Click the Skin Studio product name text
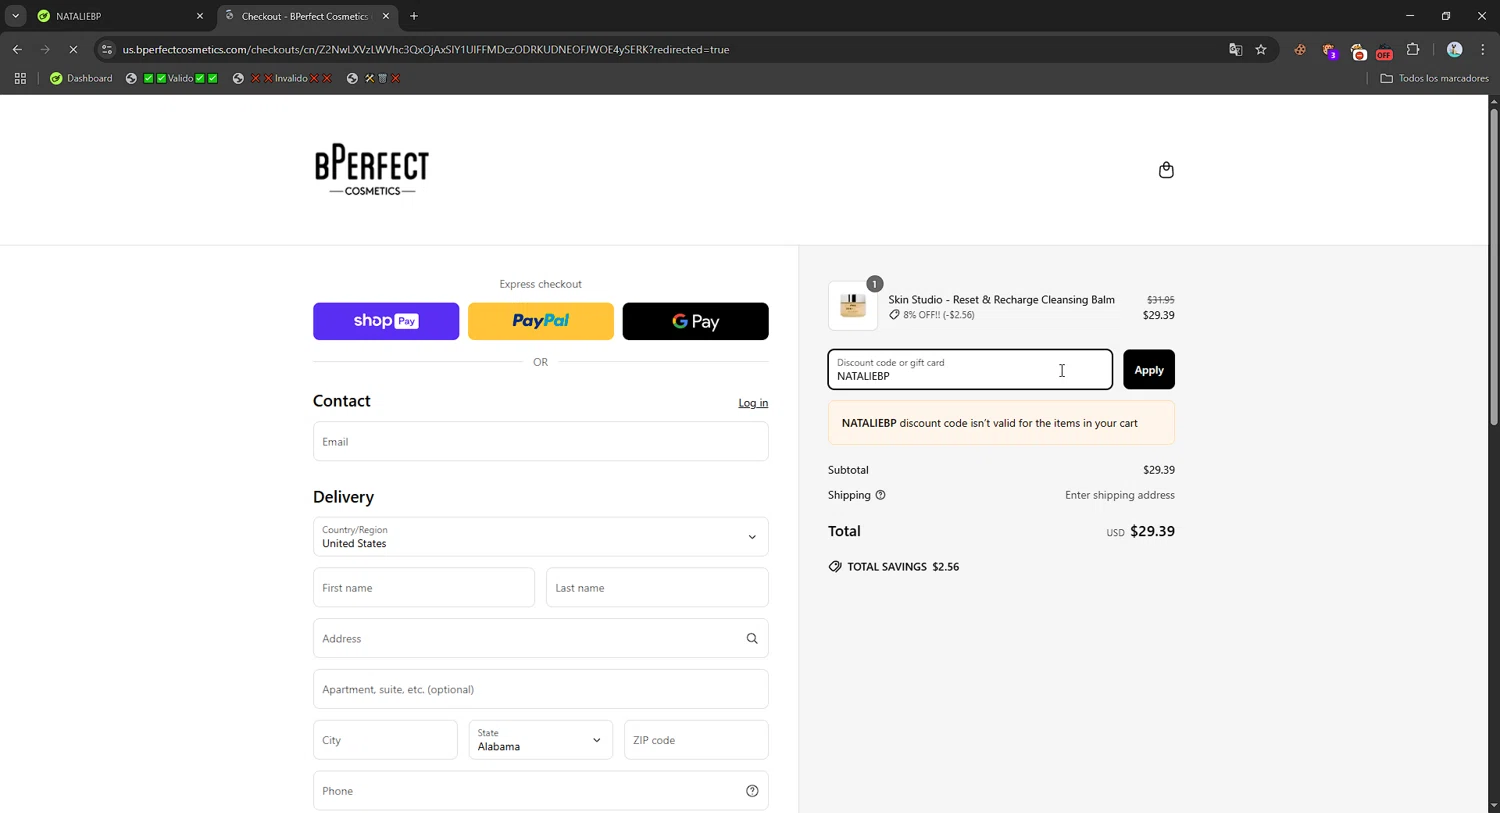Image resolution: width=1500 pixels, height=813 pixels. (x=1001, y=299)
